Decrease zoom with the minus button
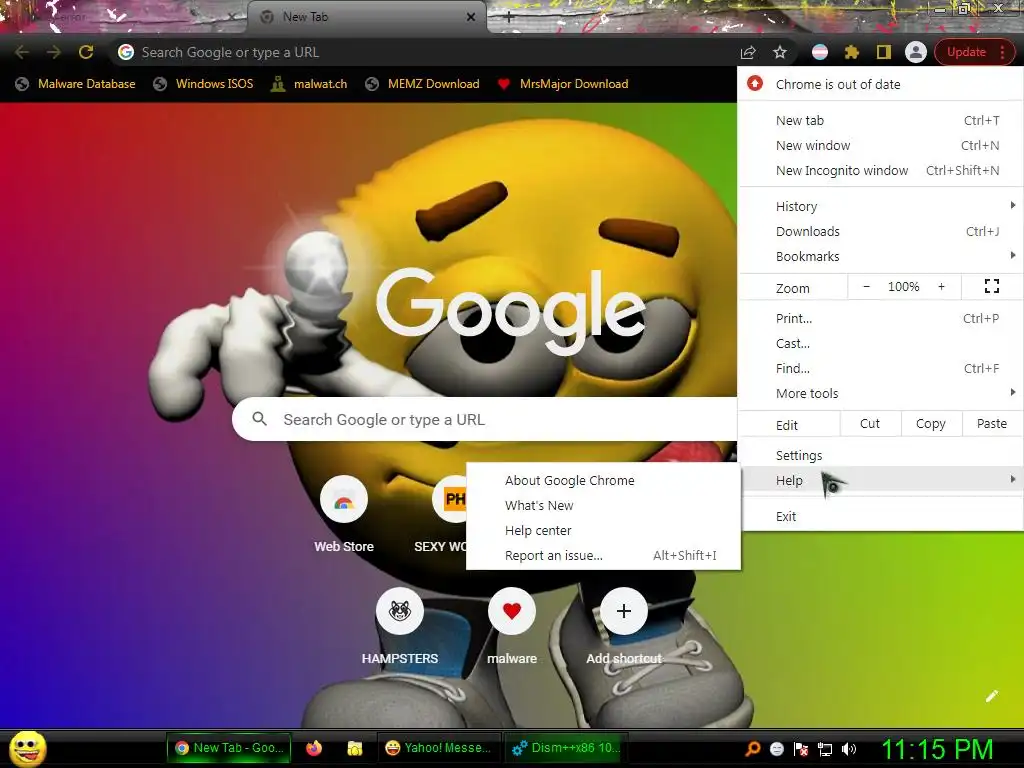Viewport: 1024px width, 768px height. coord(866,286)
